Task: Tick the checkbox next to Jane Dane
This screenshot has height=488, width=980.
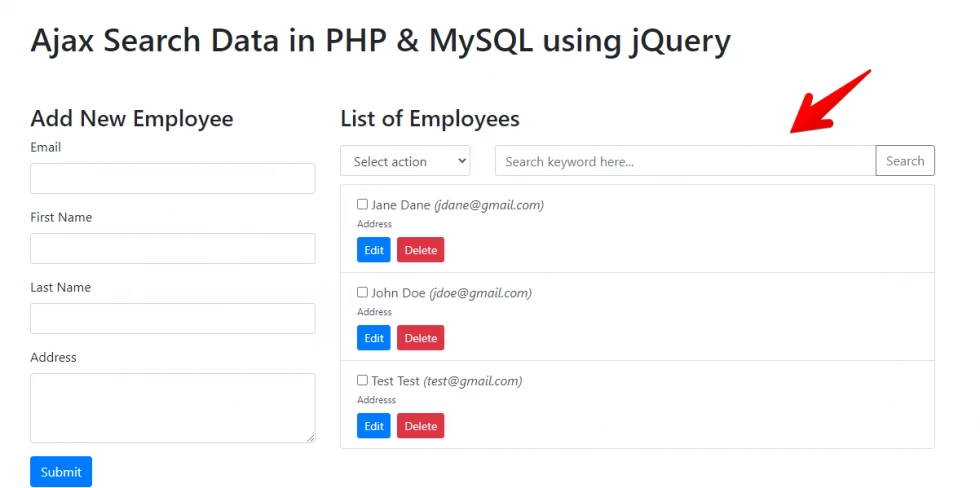Action: (362, 204)
